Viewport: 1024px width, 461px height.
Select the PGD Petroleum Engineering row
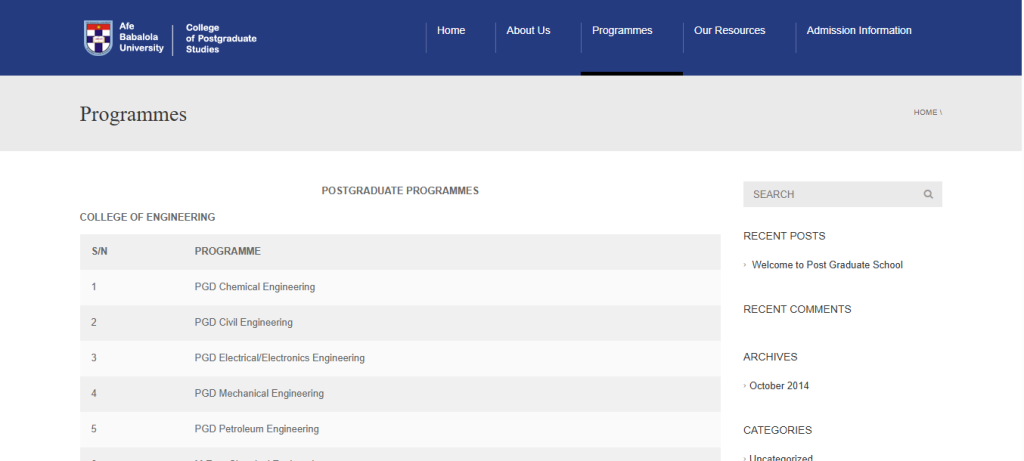[257, 429]
